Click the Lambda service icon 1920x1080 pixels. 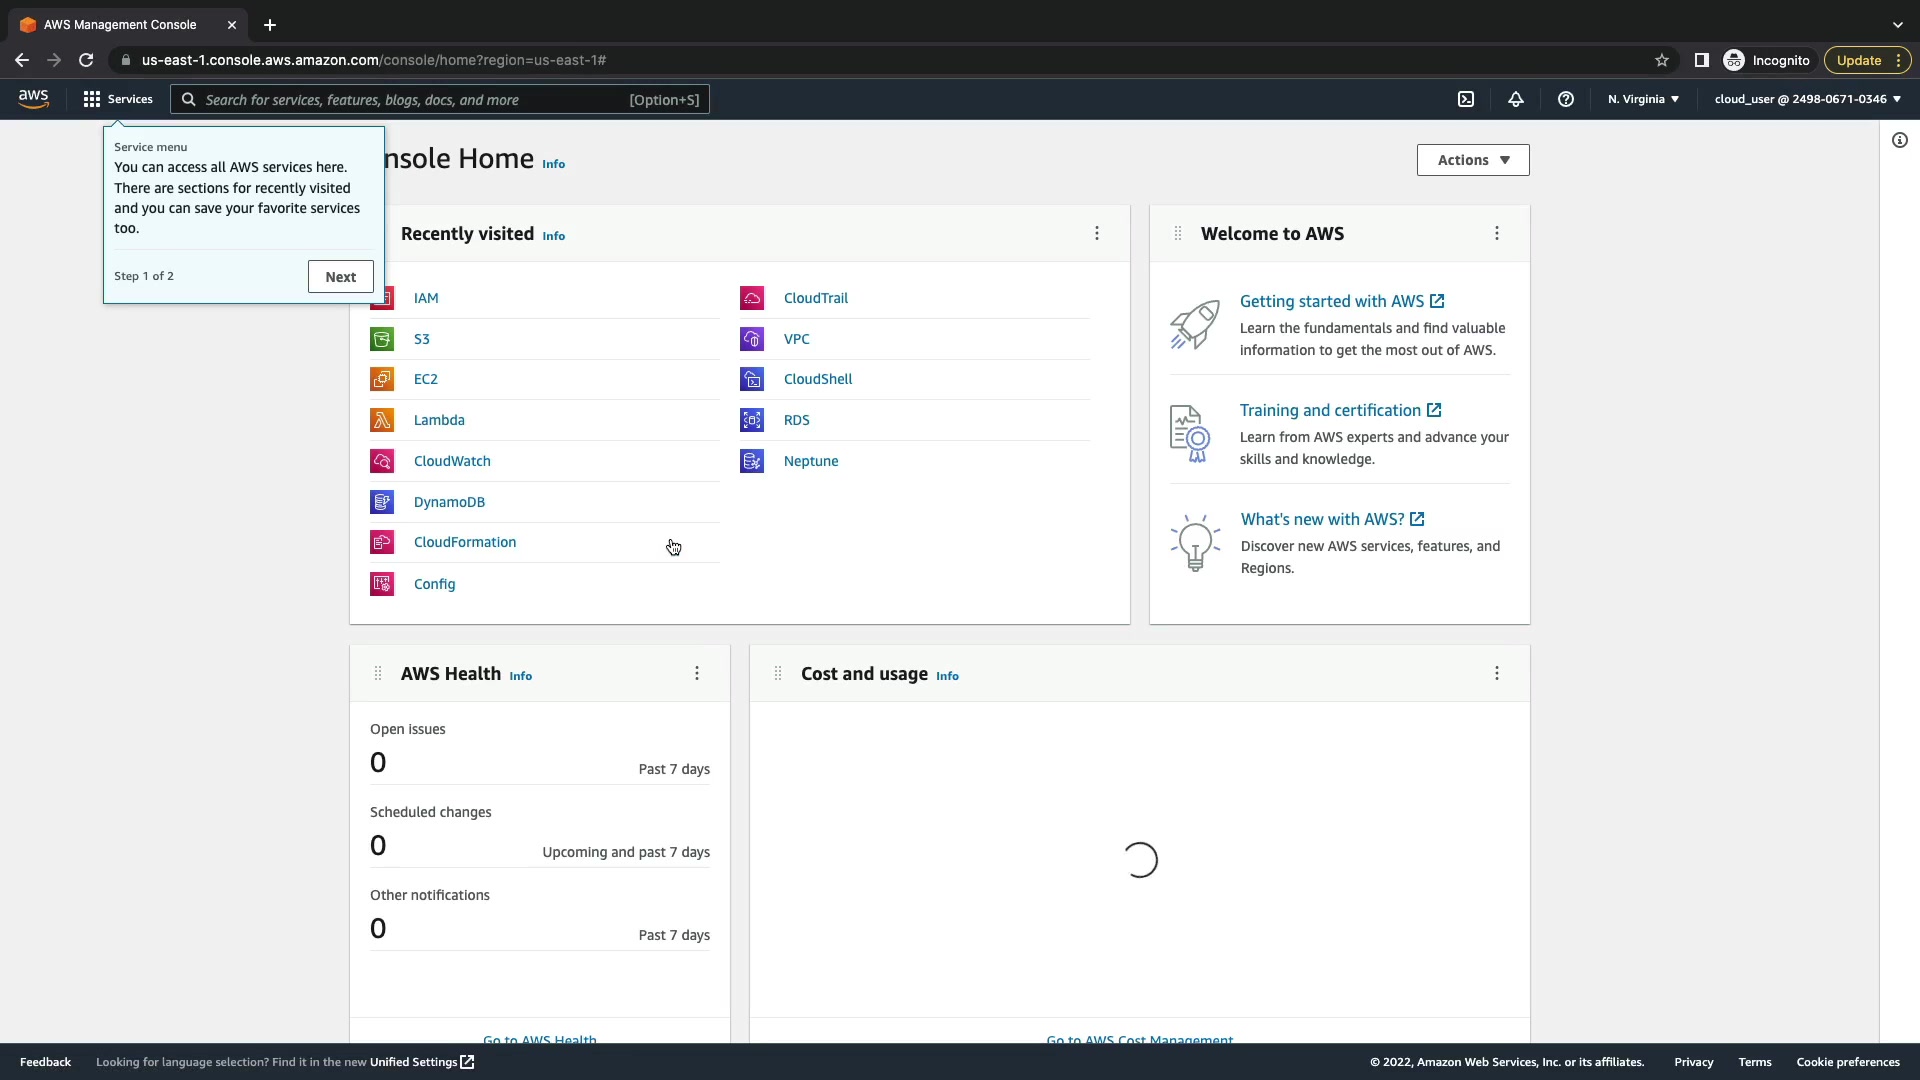click(x=382, y=420)
